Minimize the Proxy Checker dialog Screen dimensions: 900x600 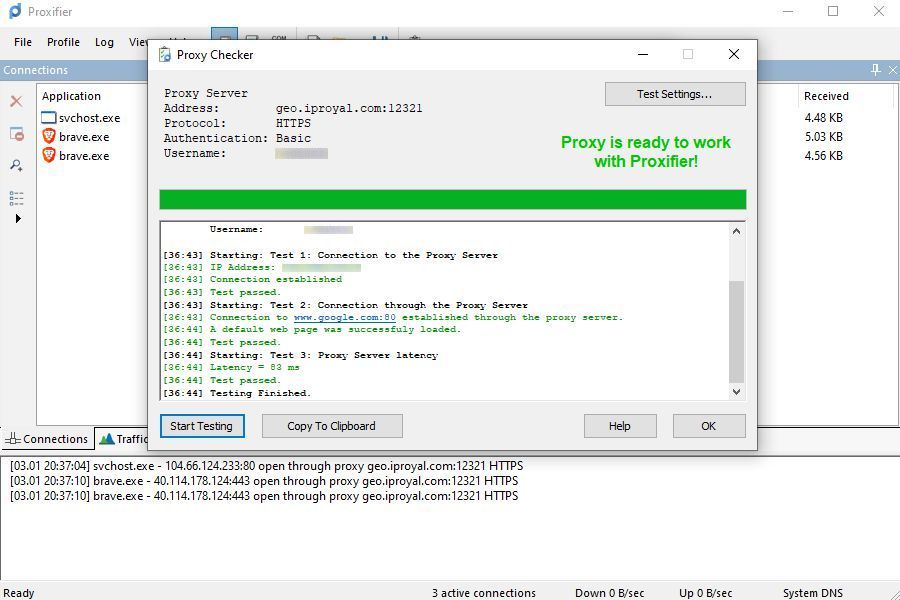643,54
